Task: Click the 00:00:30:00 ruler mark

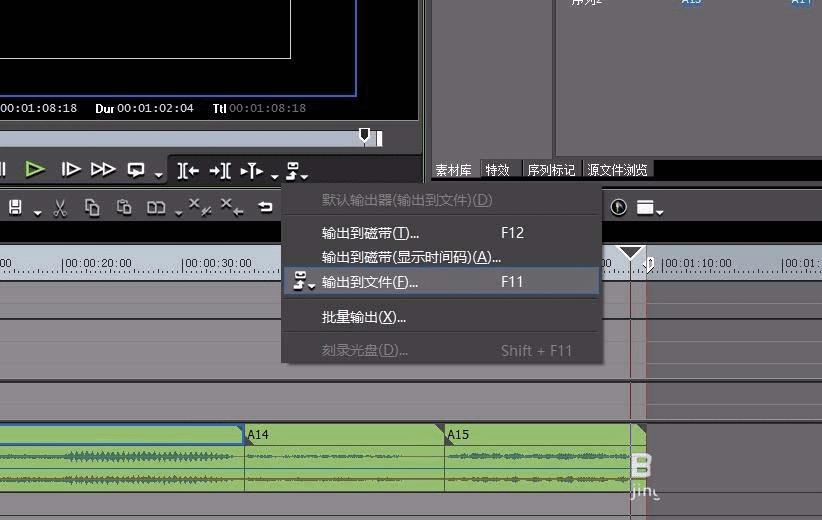Action: coord(218,263)
